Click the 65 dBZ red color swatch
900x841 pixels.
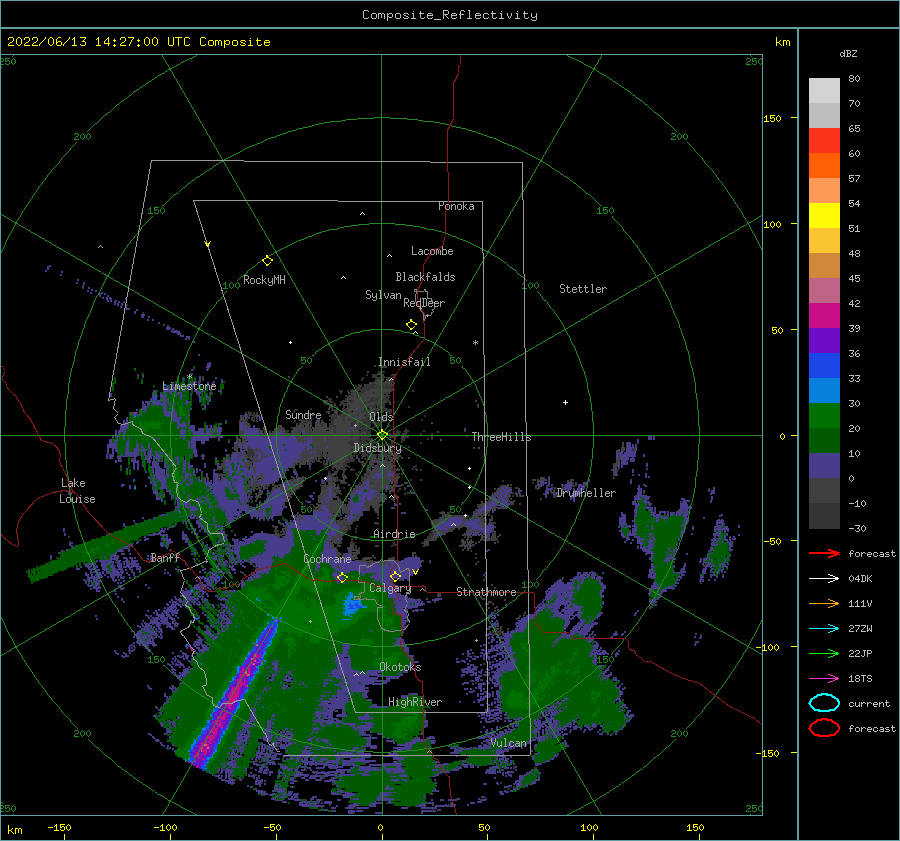[x=824, y=140]
